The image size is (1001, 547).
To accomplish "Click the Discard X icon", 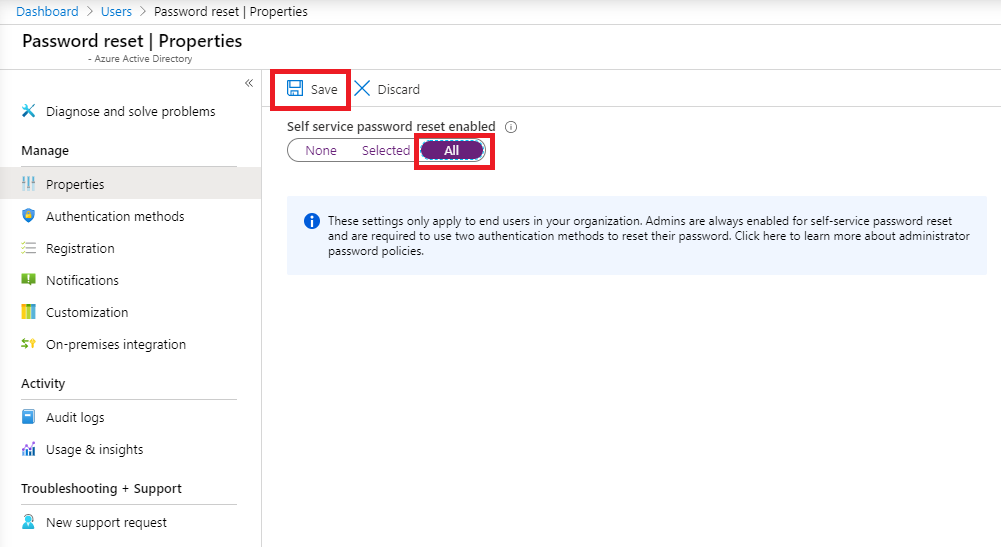I will click(x=362, y=89).
